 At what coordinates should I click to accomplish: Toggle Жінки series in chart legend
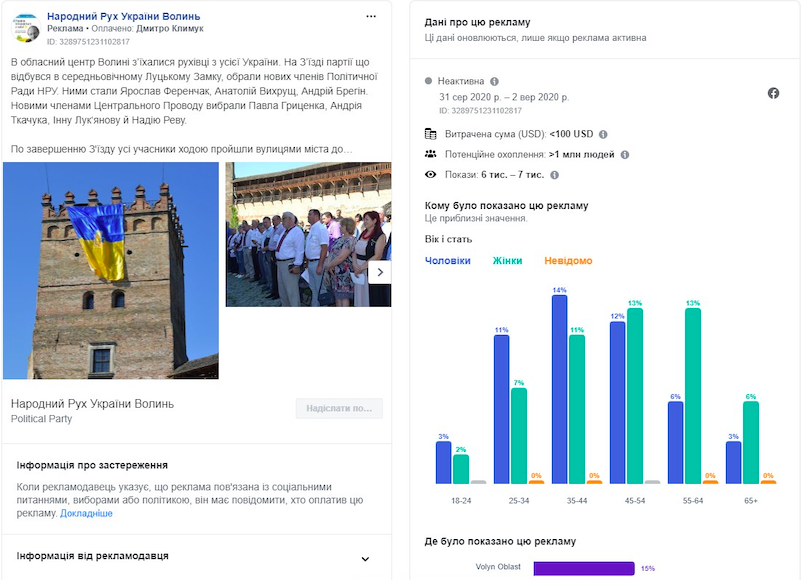tap(507, 261)
